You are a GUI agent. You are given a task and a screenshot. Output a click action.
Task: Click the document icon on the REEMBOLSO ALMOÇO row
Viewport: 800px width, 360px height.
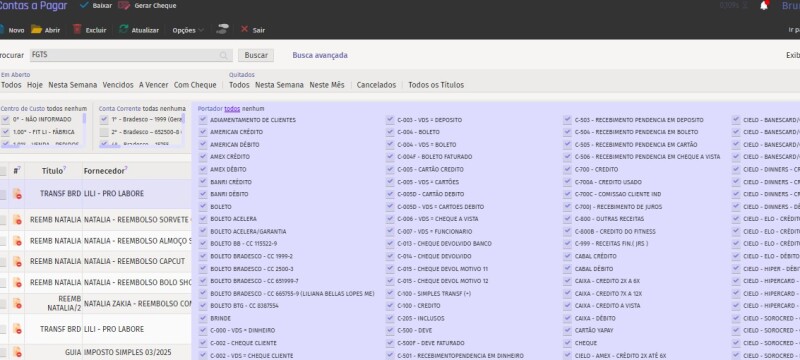[x=17, y=241]
